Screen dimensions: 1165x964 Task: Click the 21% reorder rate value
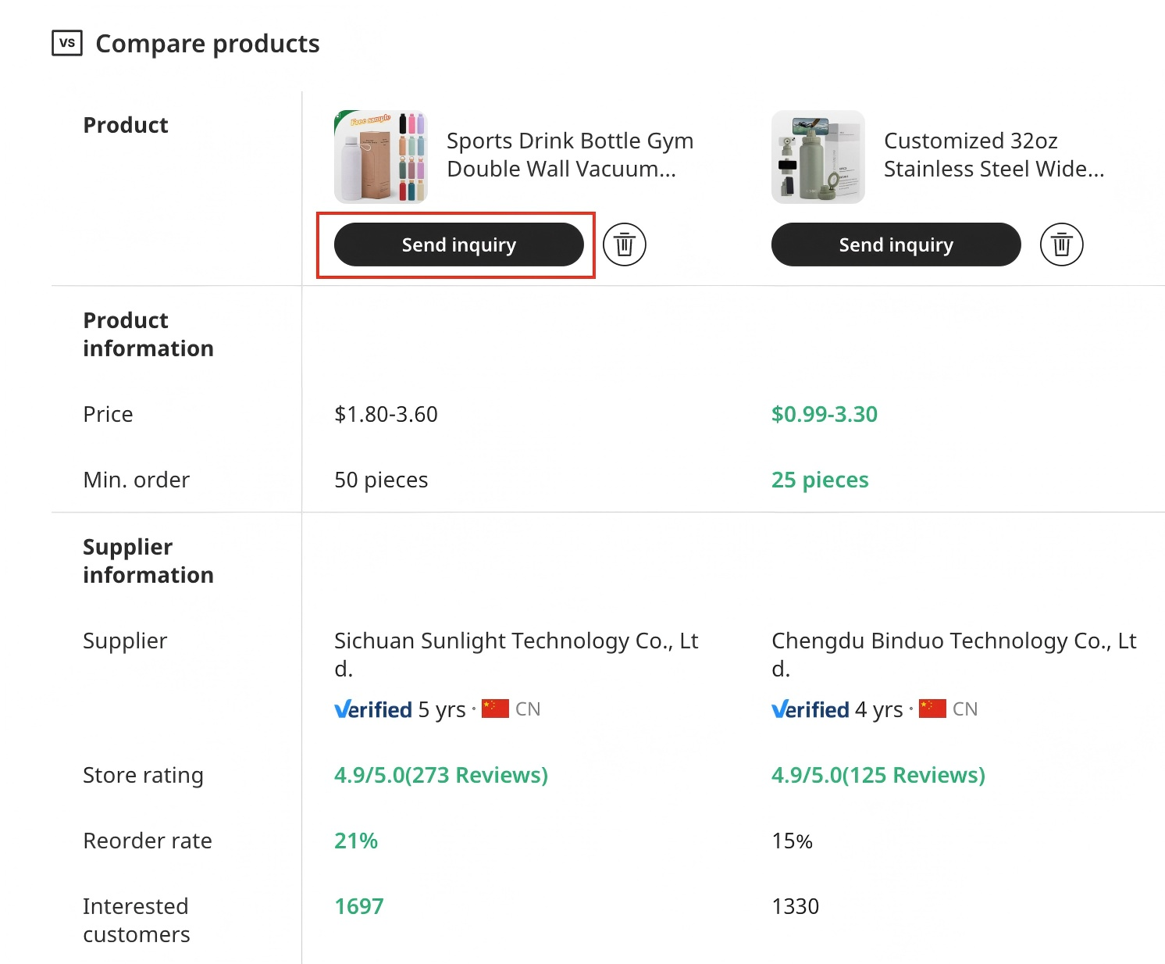(356, 841)
